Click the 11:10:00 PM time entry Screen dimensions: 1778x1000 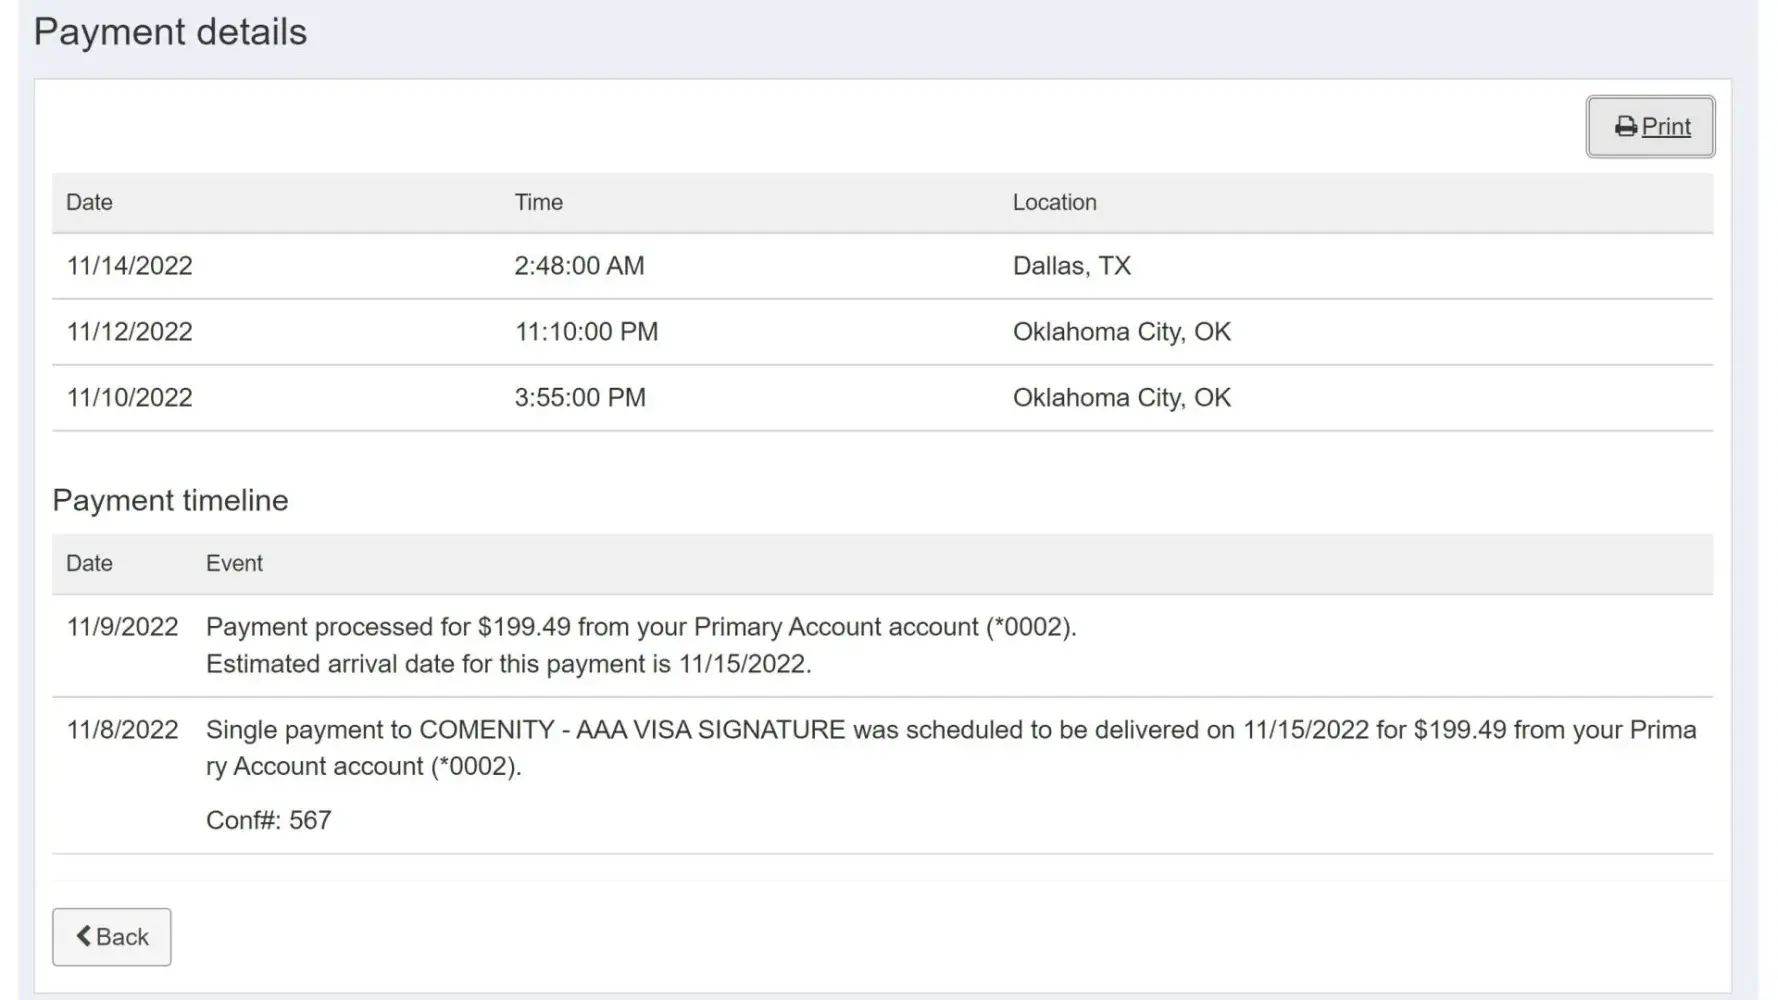tap(586, 332)
